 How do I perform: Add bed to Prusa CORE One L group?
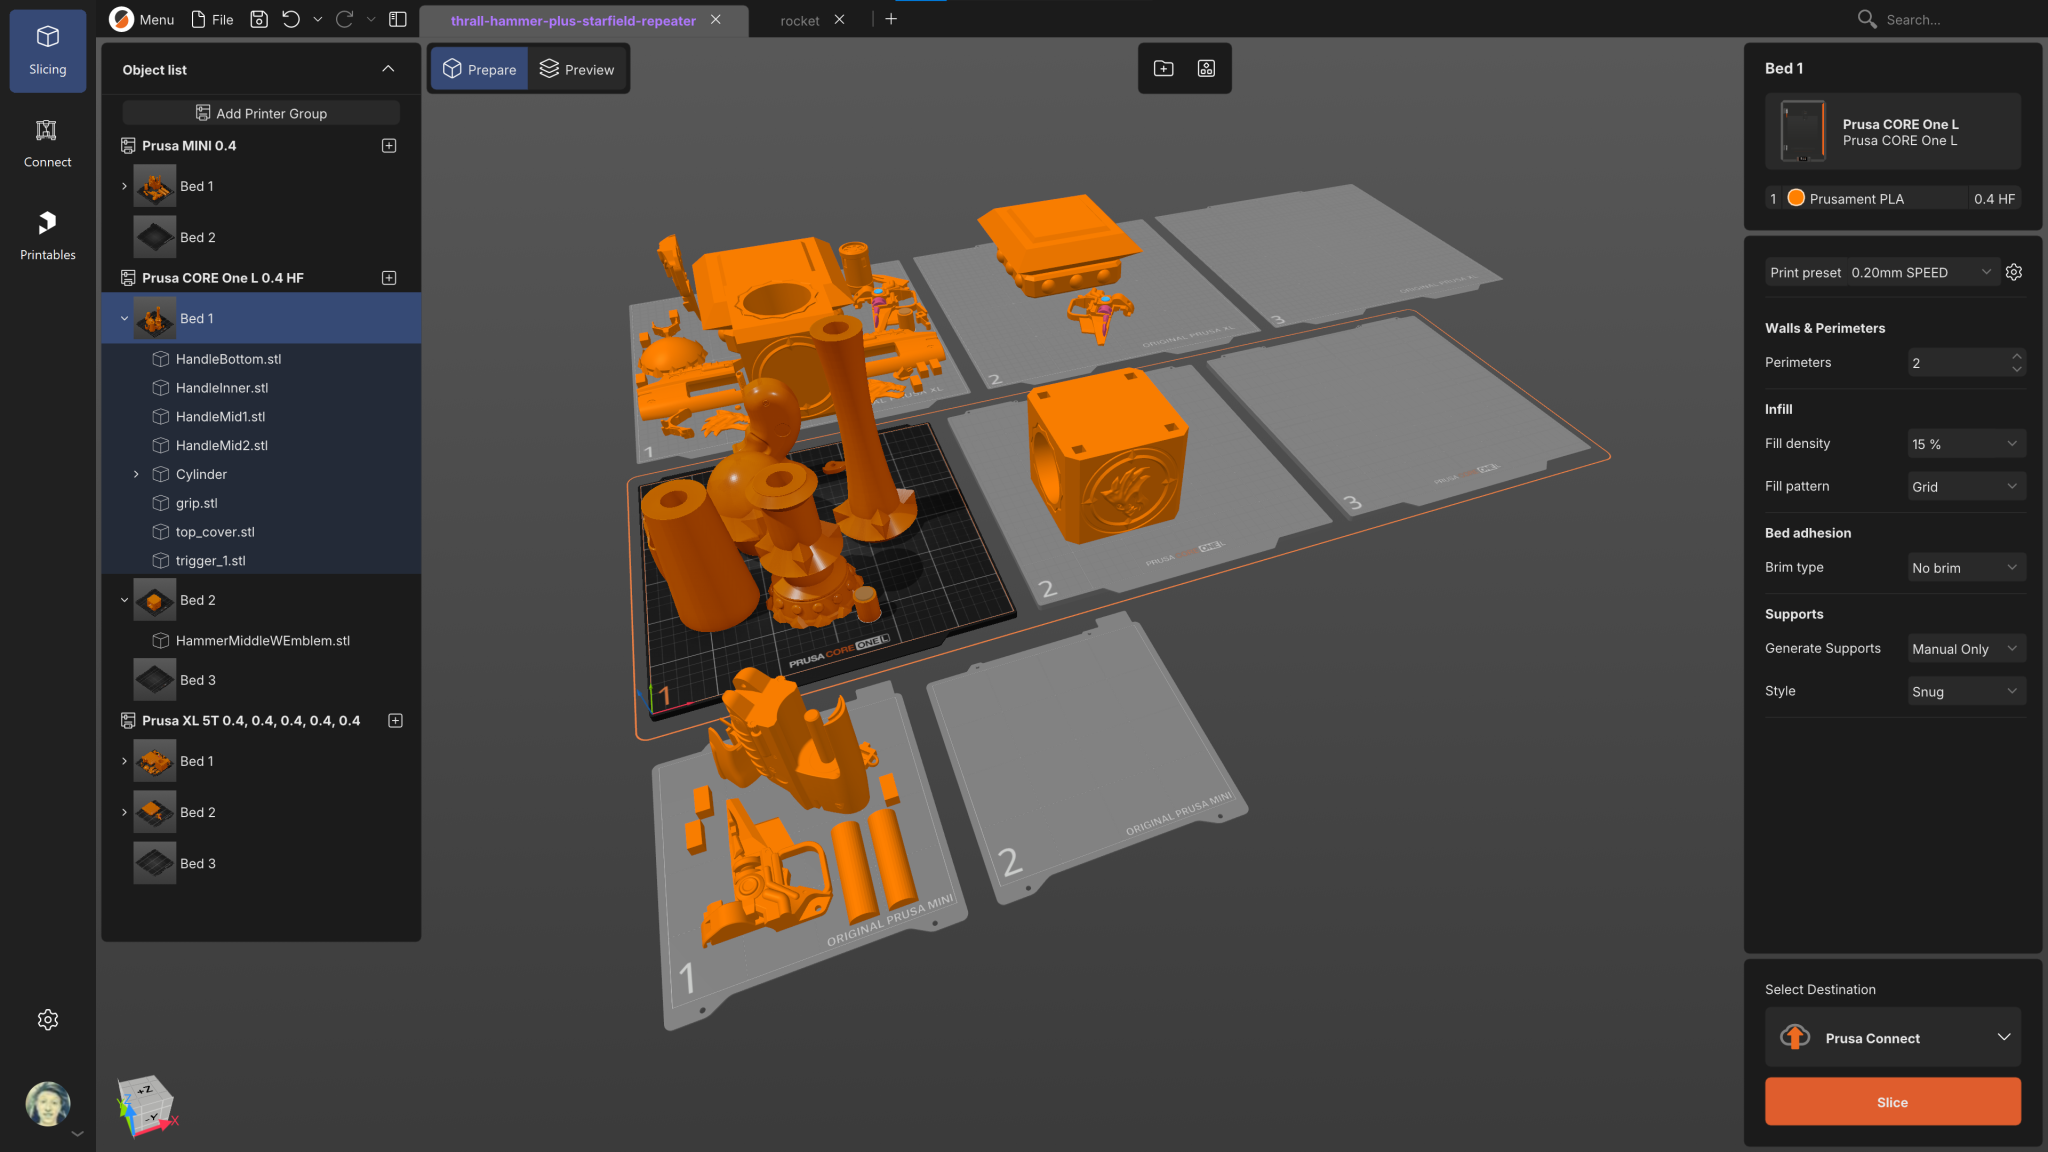(389, 277)
